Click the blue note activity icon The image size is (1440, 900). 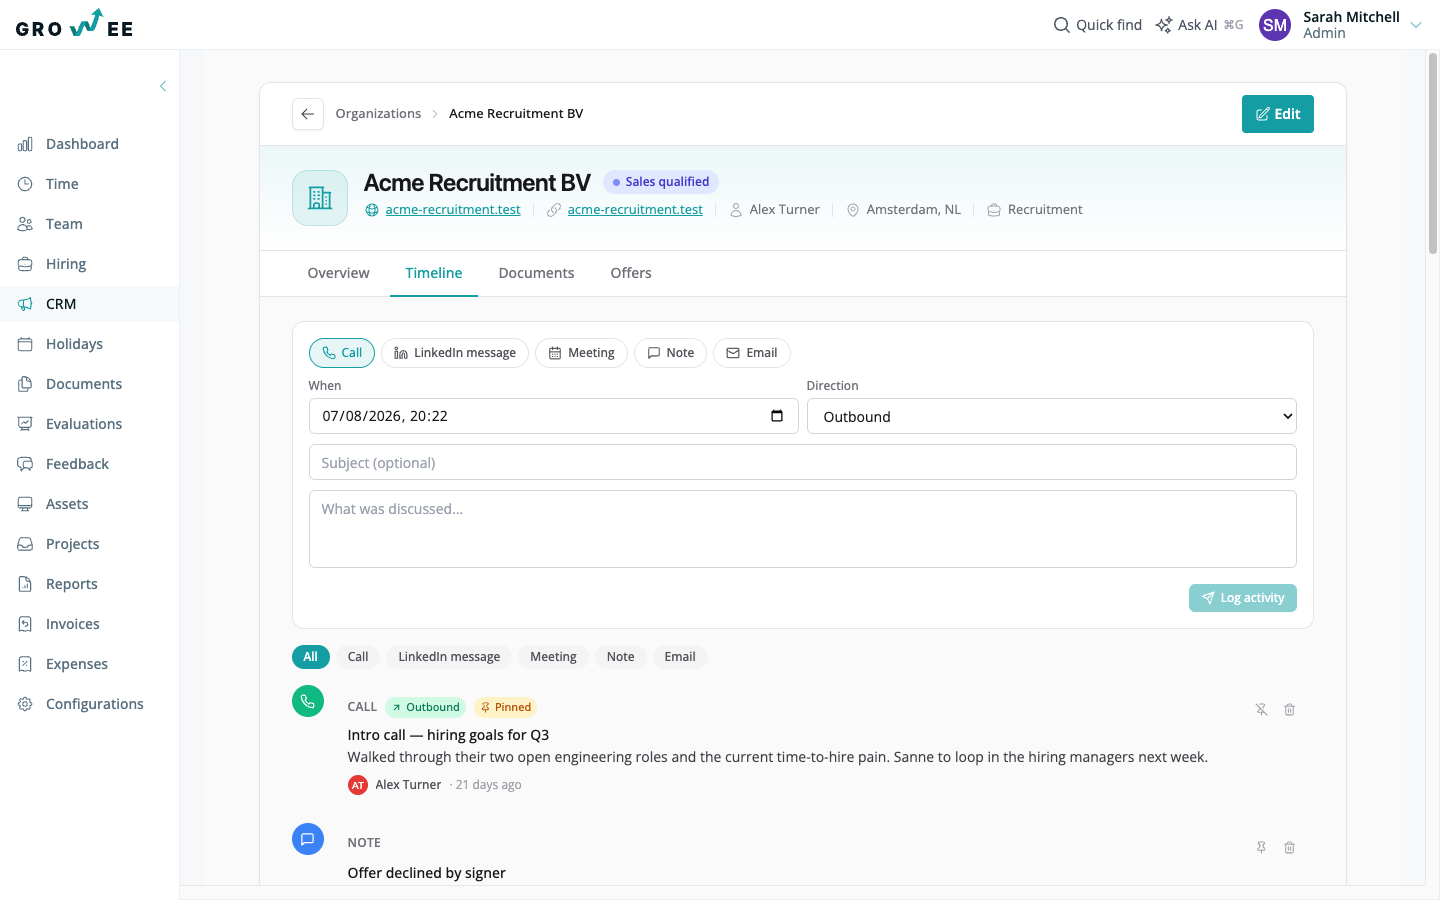[308, 839]
